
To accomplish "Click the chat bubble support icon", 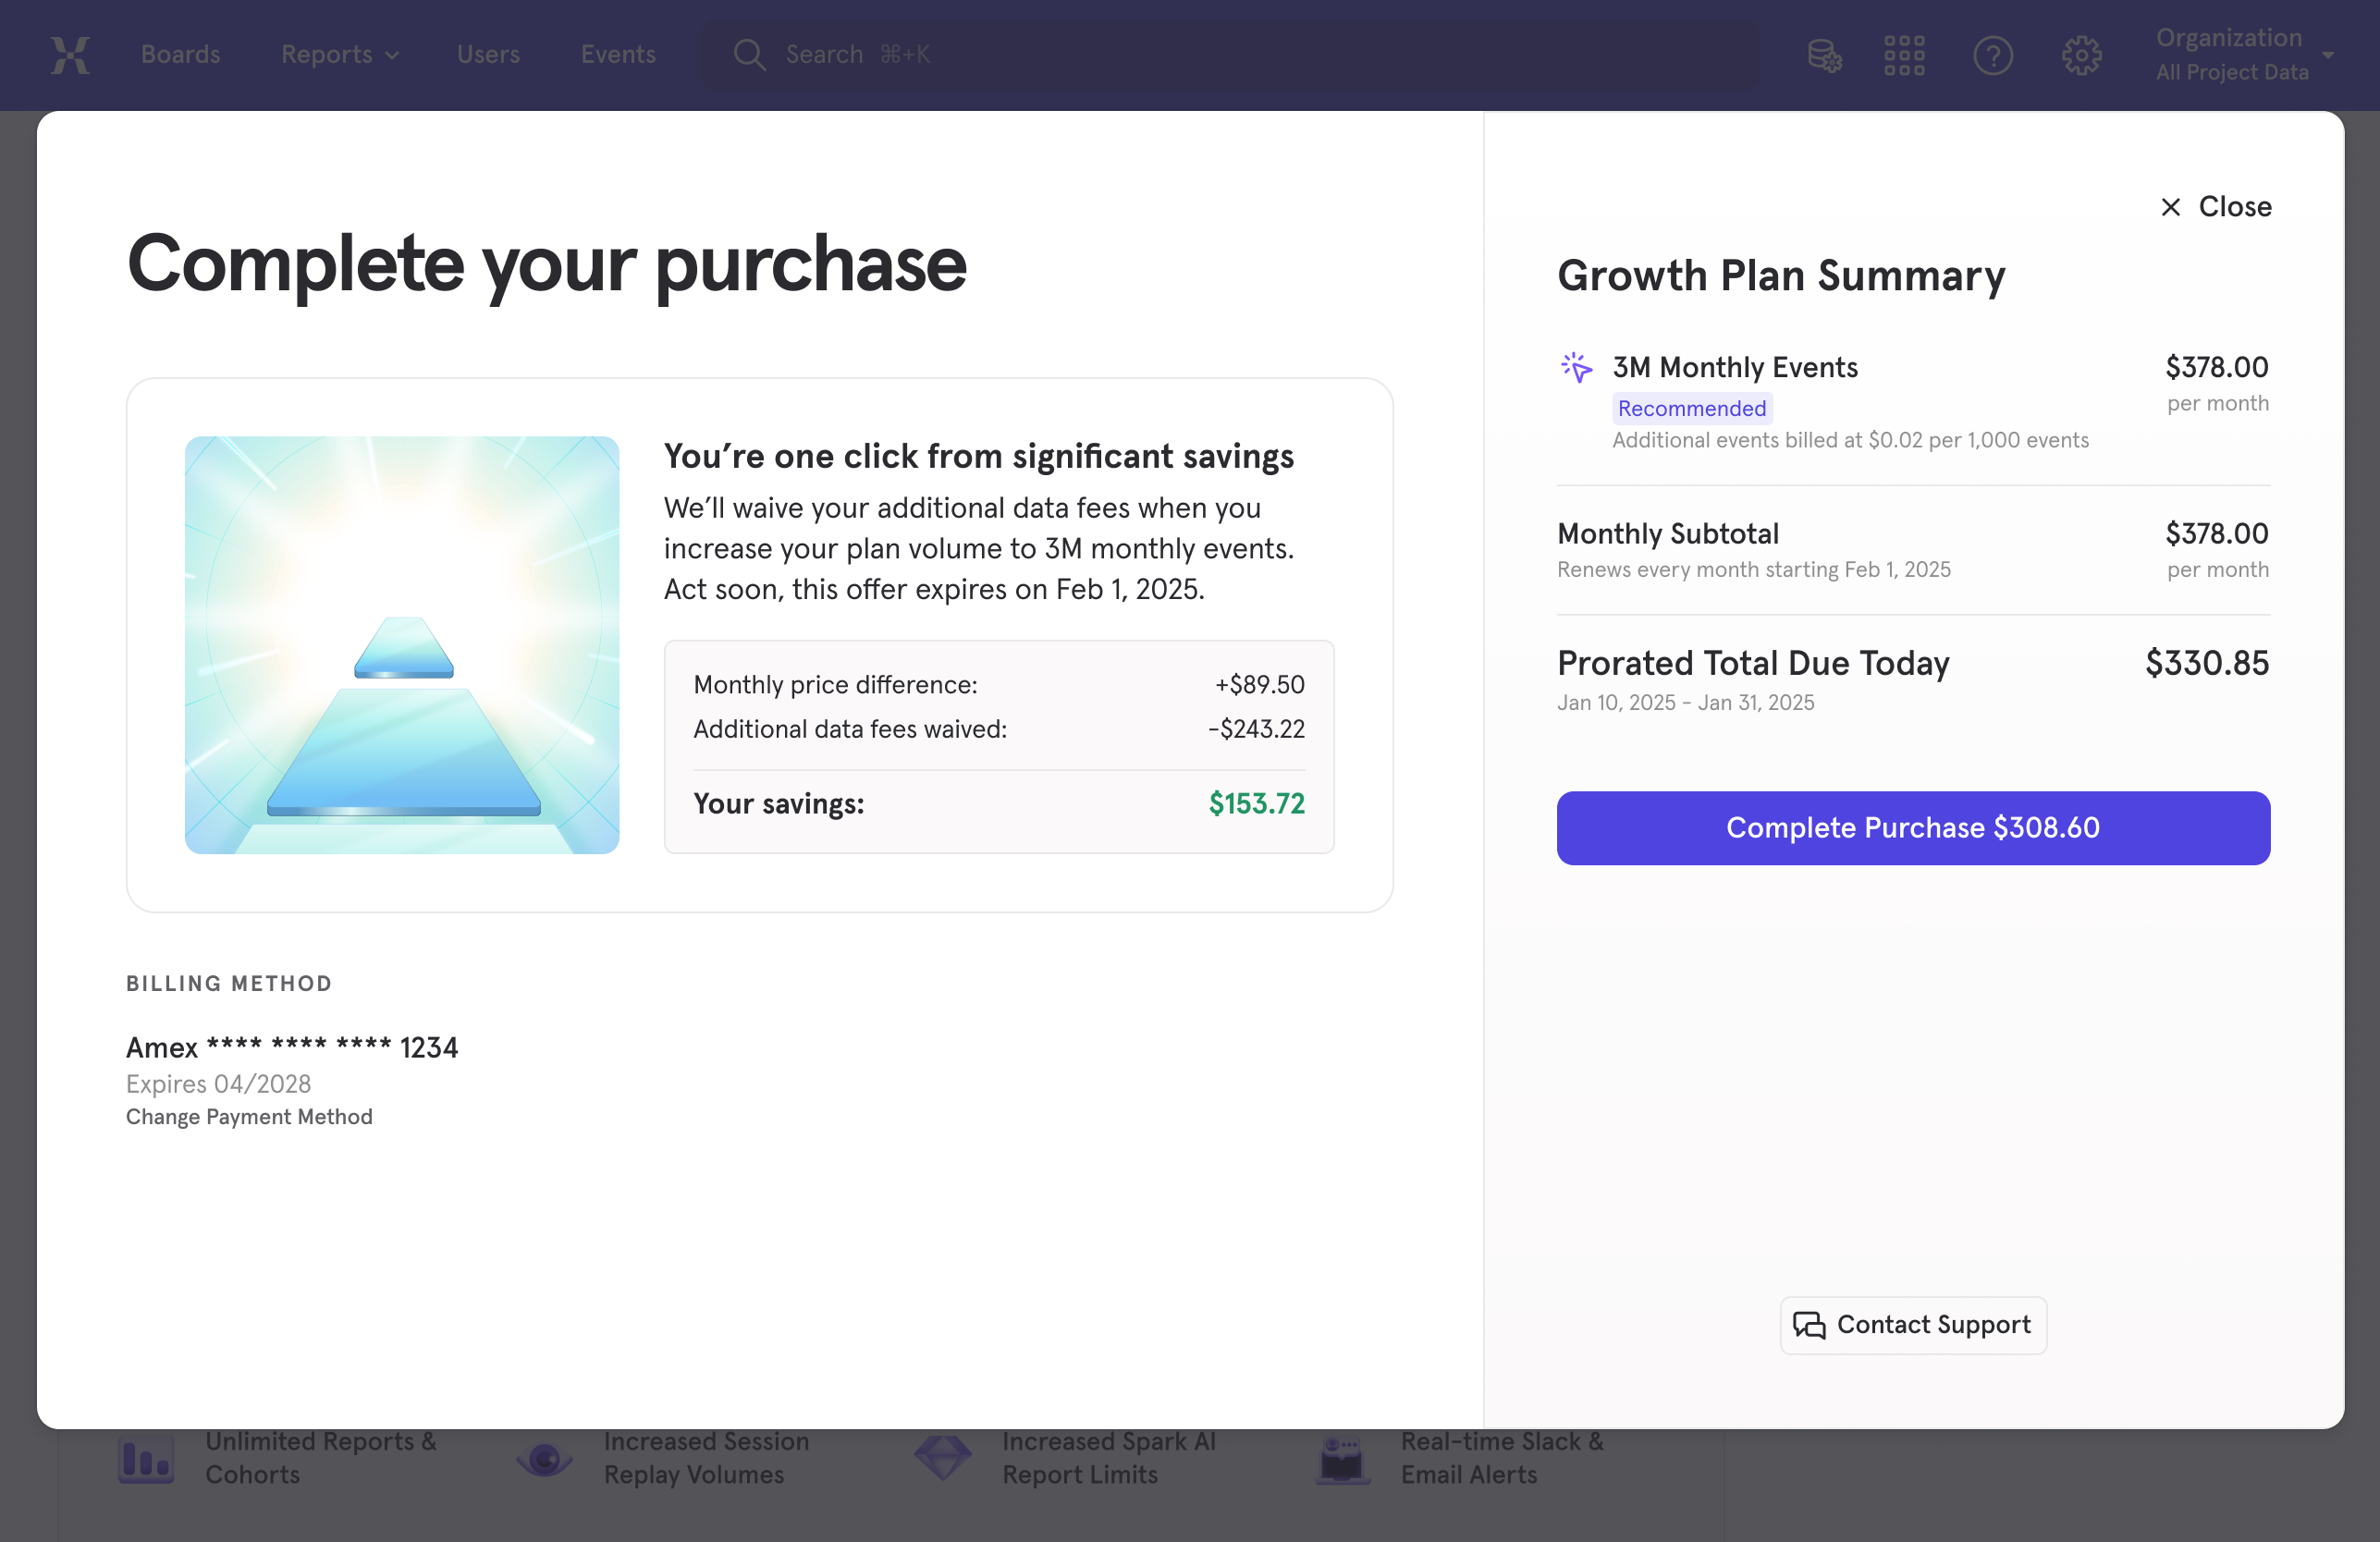I will [x=1809, y=1325].
